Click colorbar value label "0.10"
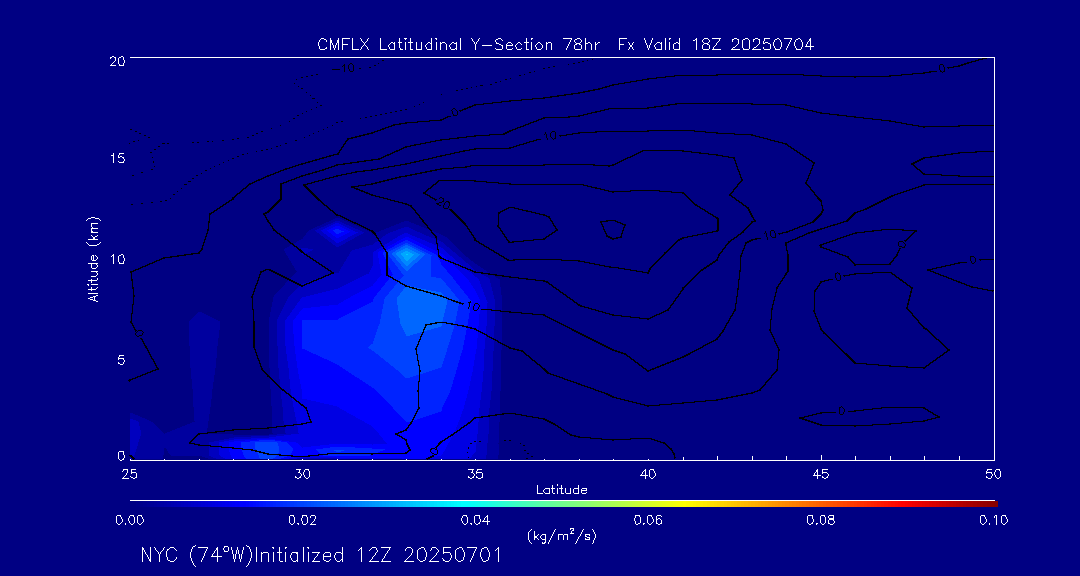Image resolution: width=1080 pixels, height=576 pixels. click(x=993, y=520)
